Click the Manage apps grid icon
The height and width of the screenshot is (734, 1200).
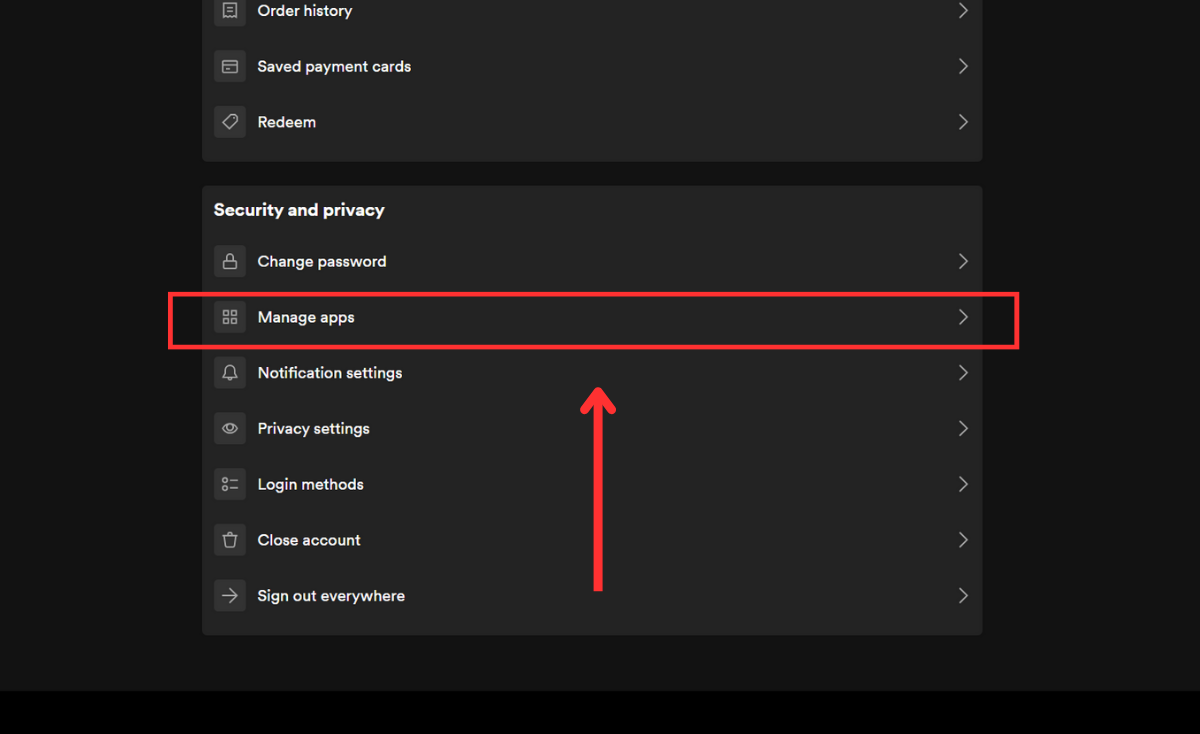[x=230, y=317]
